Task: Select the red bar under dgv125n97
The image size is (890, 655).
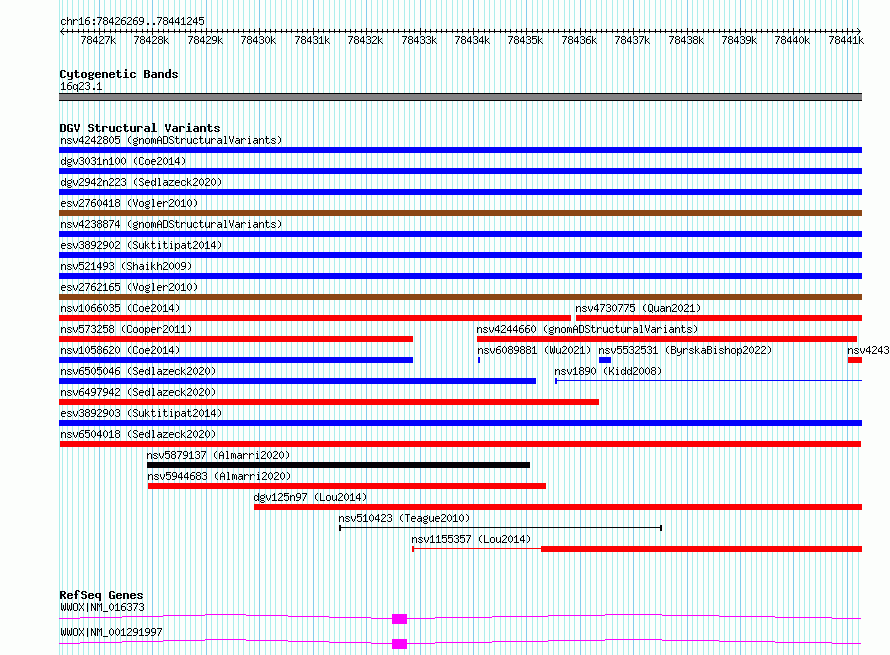Action: pyautogui.click(x=558, y=507)
